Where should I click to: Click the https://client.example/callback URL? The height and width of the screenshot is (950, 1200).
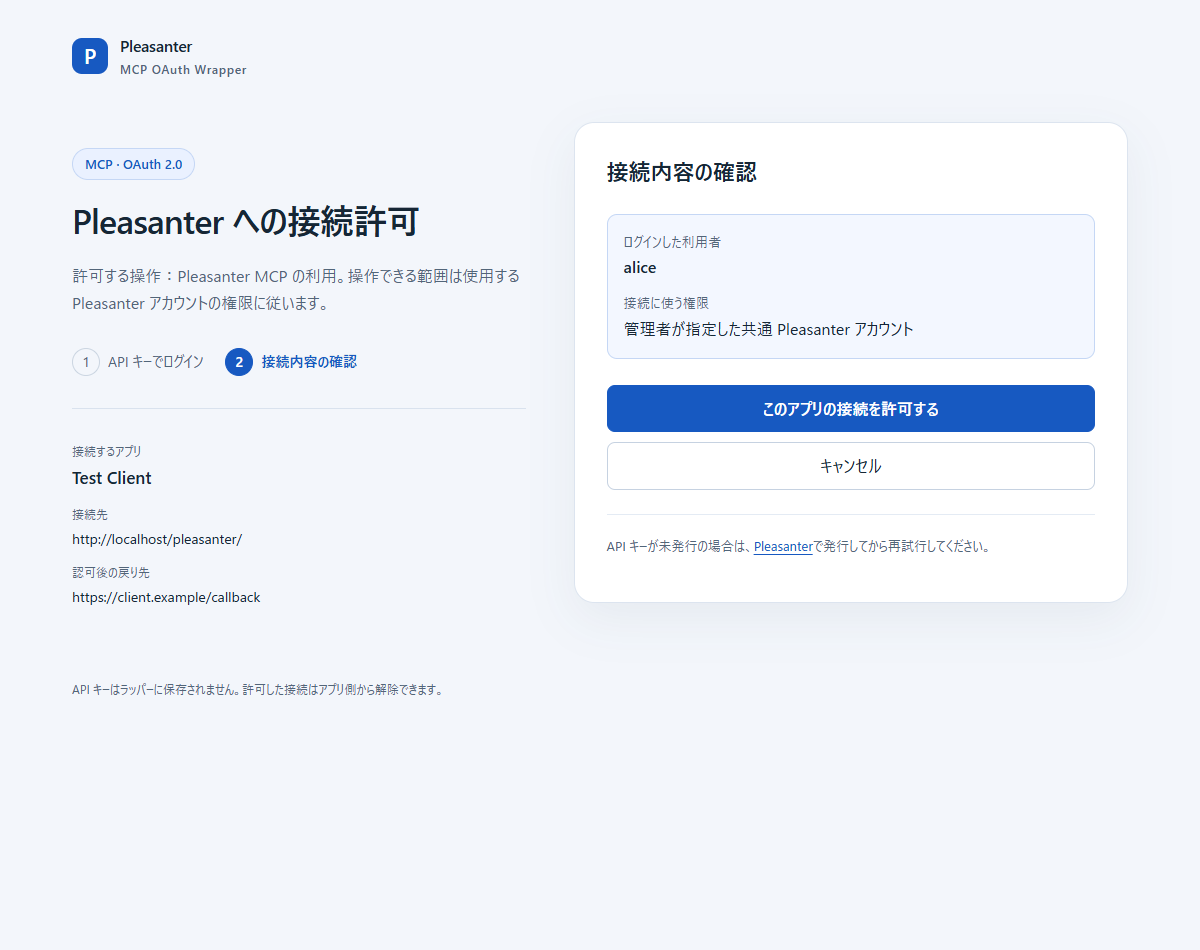166,597
